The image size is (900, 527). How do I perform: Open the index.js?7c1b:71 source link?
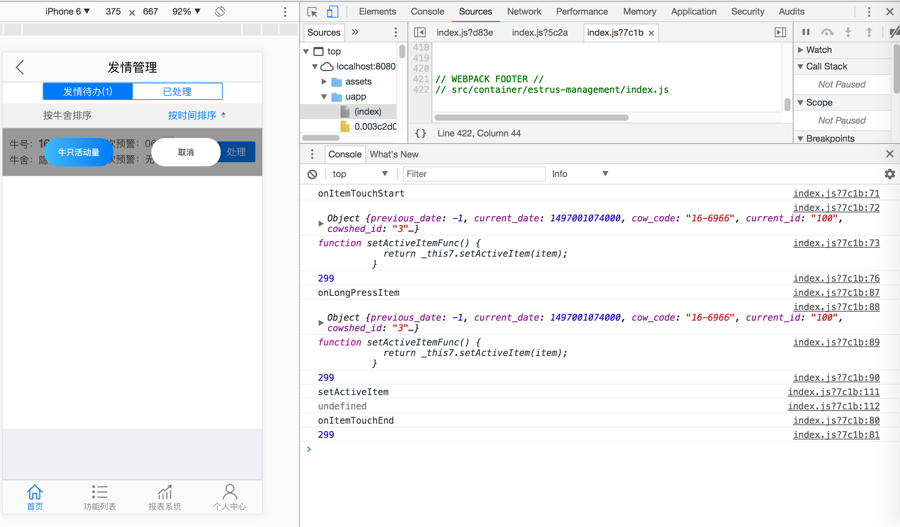point(835,194)
